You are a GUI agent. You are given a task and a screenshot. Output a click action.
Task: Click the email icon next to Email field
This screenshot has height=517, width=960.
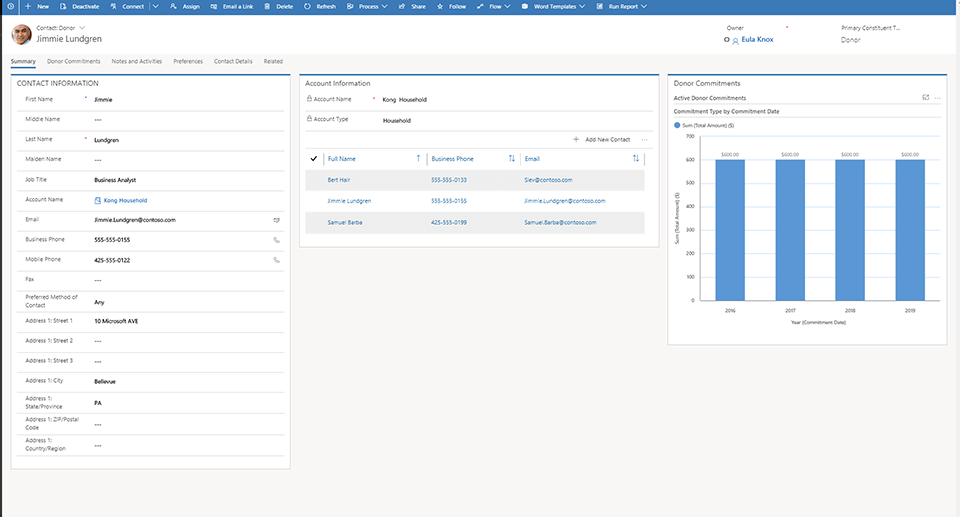point(277,219)
